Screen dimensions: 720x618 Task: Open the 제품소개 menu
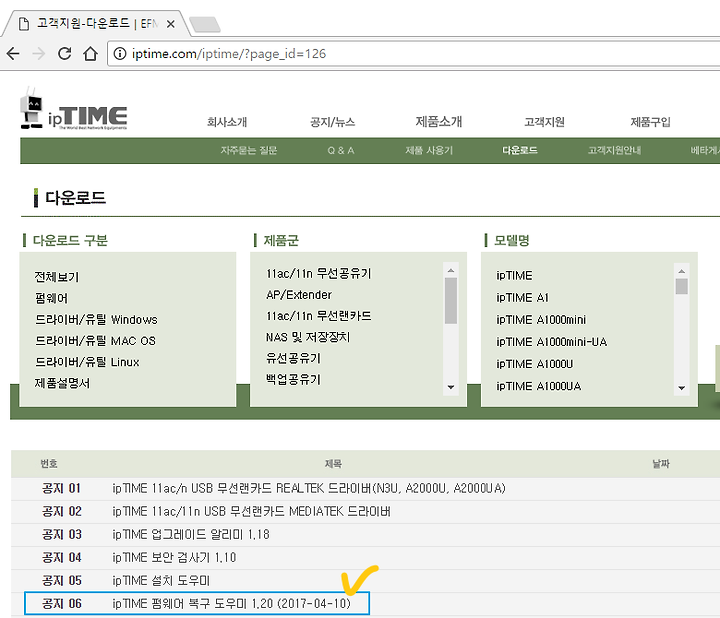(x=439, y=122)
